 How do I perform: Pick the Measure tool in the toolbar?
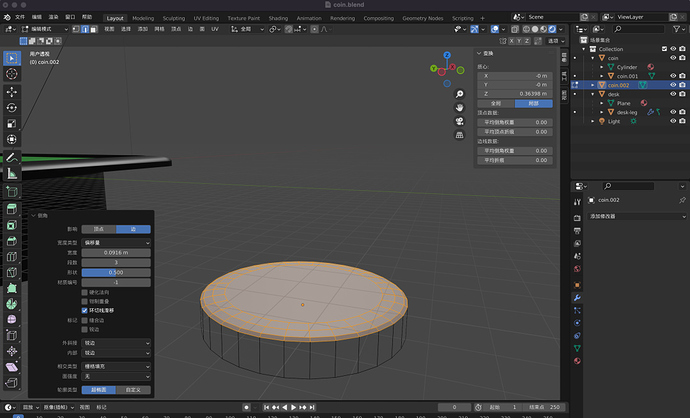tap(12, 173)
